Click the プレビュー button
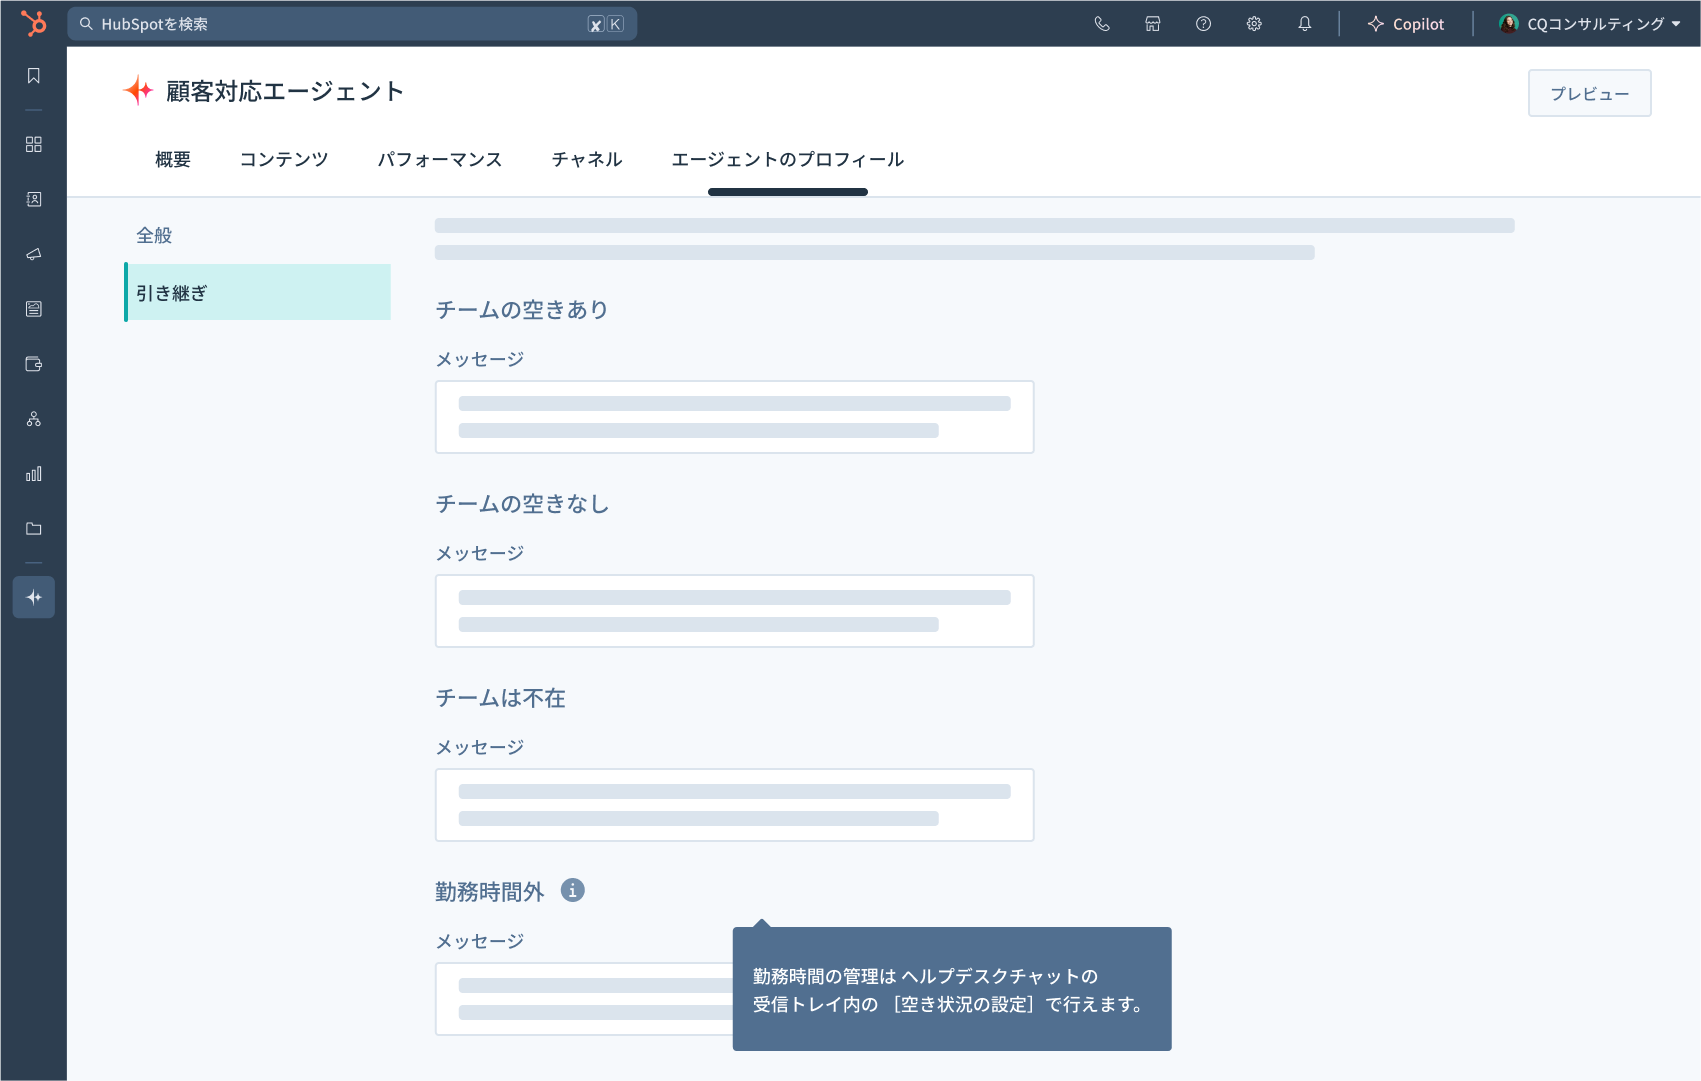This screenshot has width=1701, height=1081. [x=1590, y=93]
